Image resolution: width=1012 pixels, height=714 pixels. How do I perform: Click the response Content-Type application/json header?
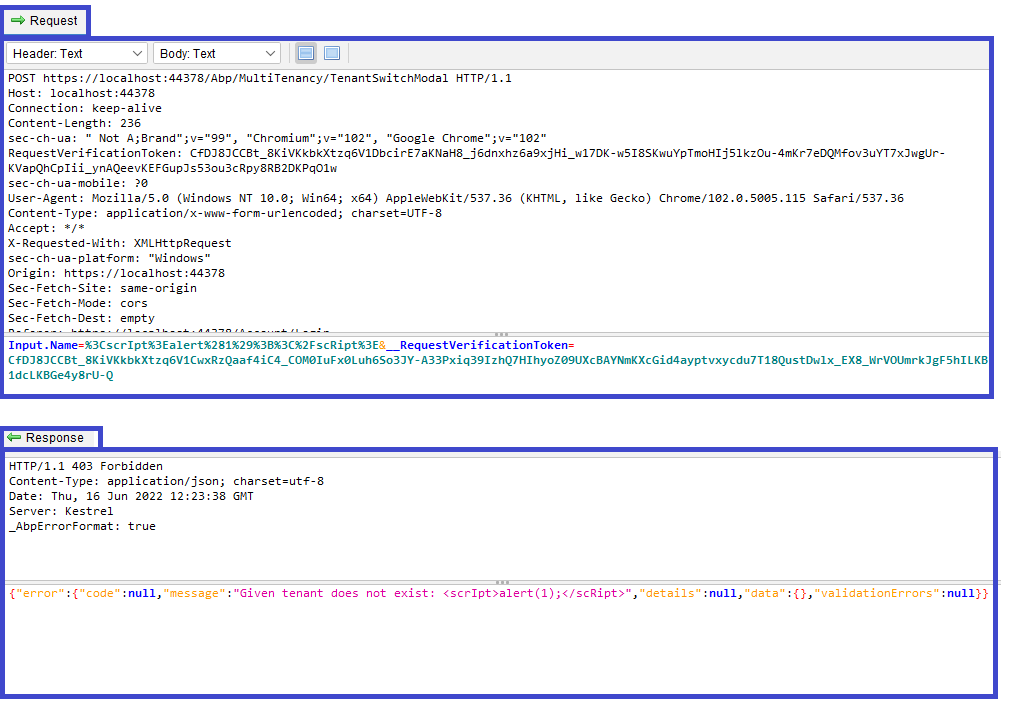167,481
